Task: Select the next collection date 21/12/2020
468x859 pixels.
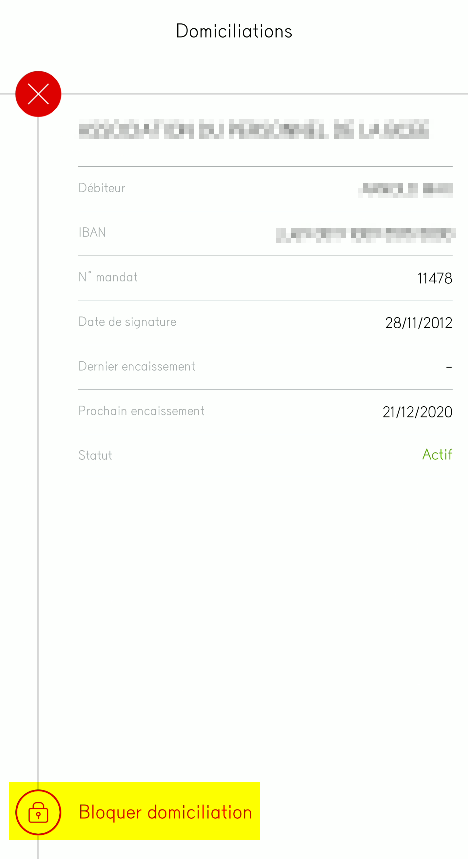Action: [x=418, y=412]
